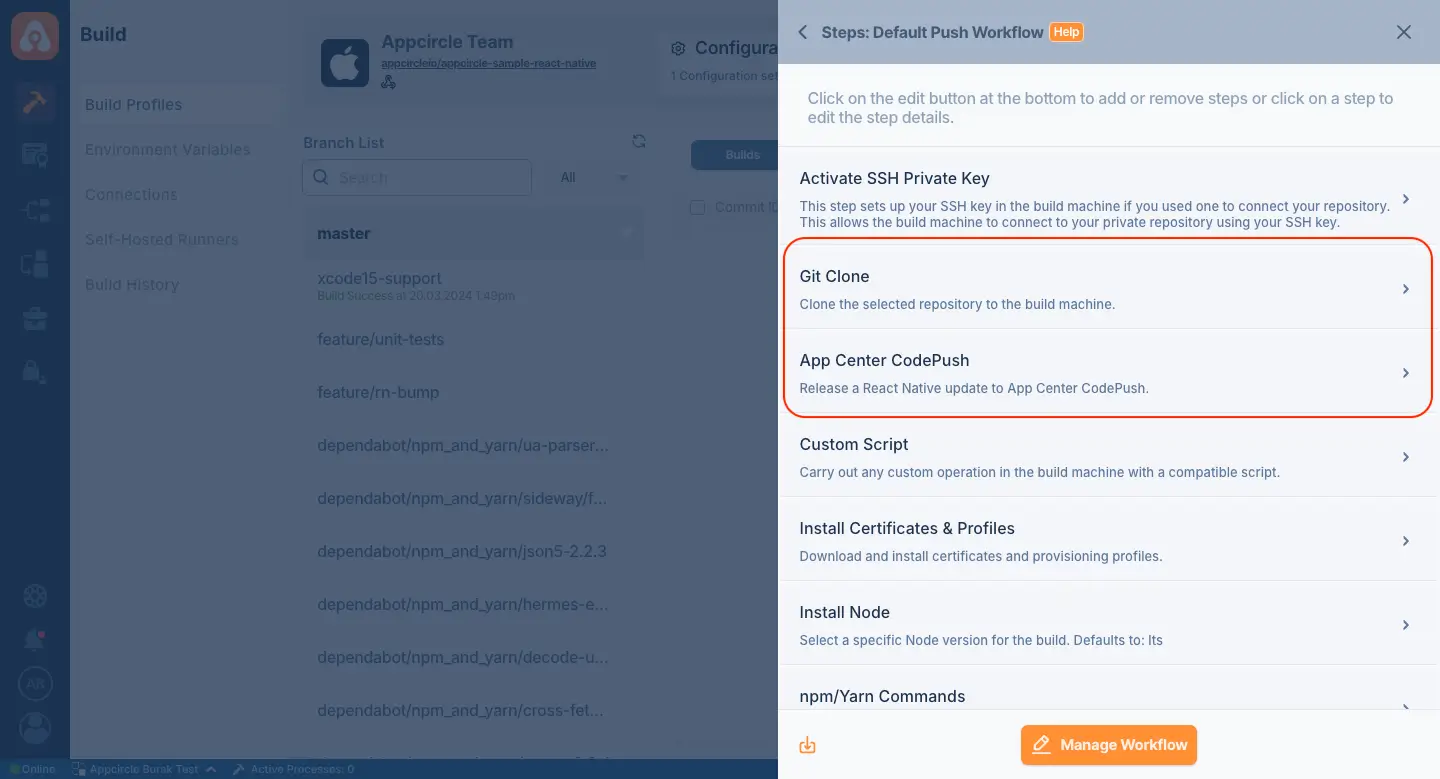Click the Appcircle logo icon
The image size is (1440, 779).
tap(35, 35)
